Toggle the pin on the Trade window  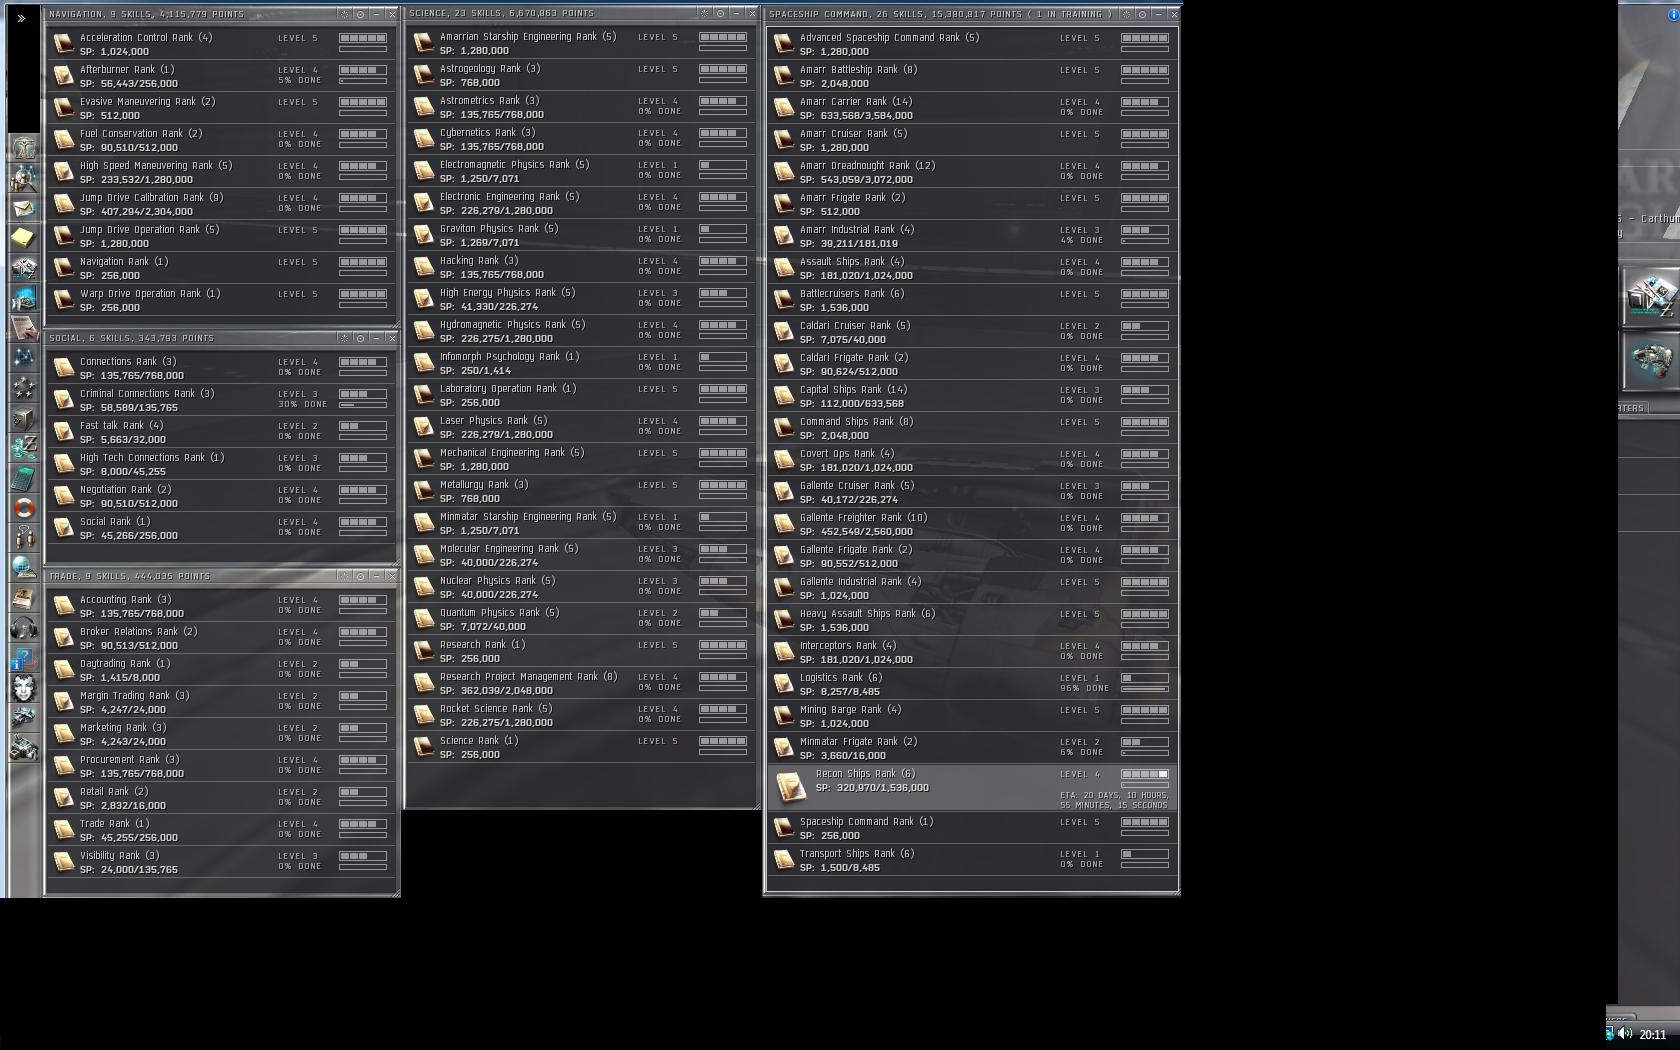tap(345, 576)
